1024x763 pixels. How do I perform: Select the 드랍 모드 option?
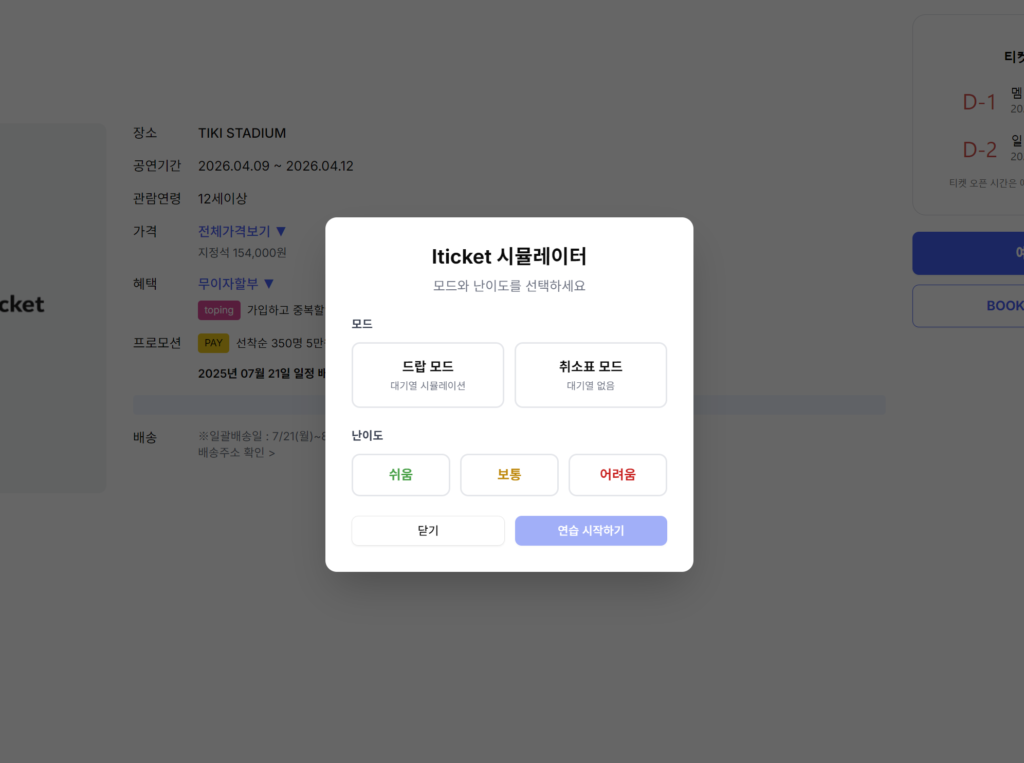click(x=427, y=375)
